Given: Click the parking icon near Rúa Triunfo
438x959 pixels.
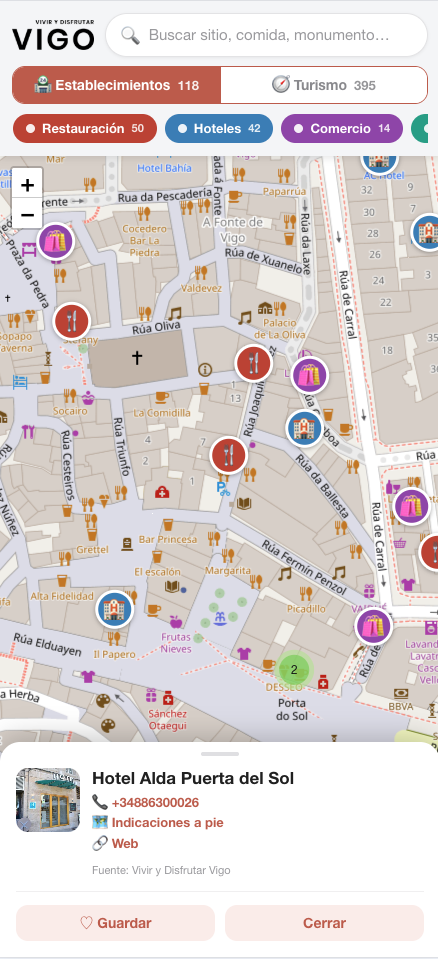Looking at the screenshot, I should (x=223, y=488).
